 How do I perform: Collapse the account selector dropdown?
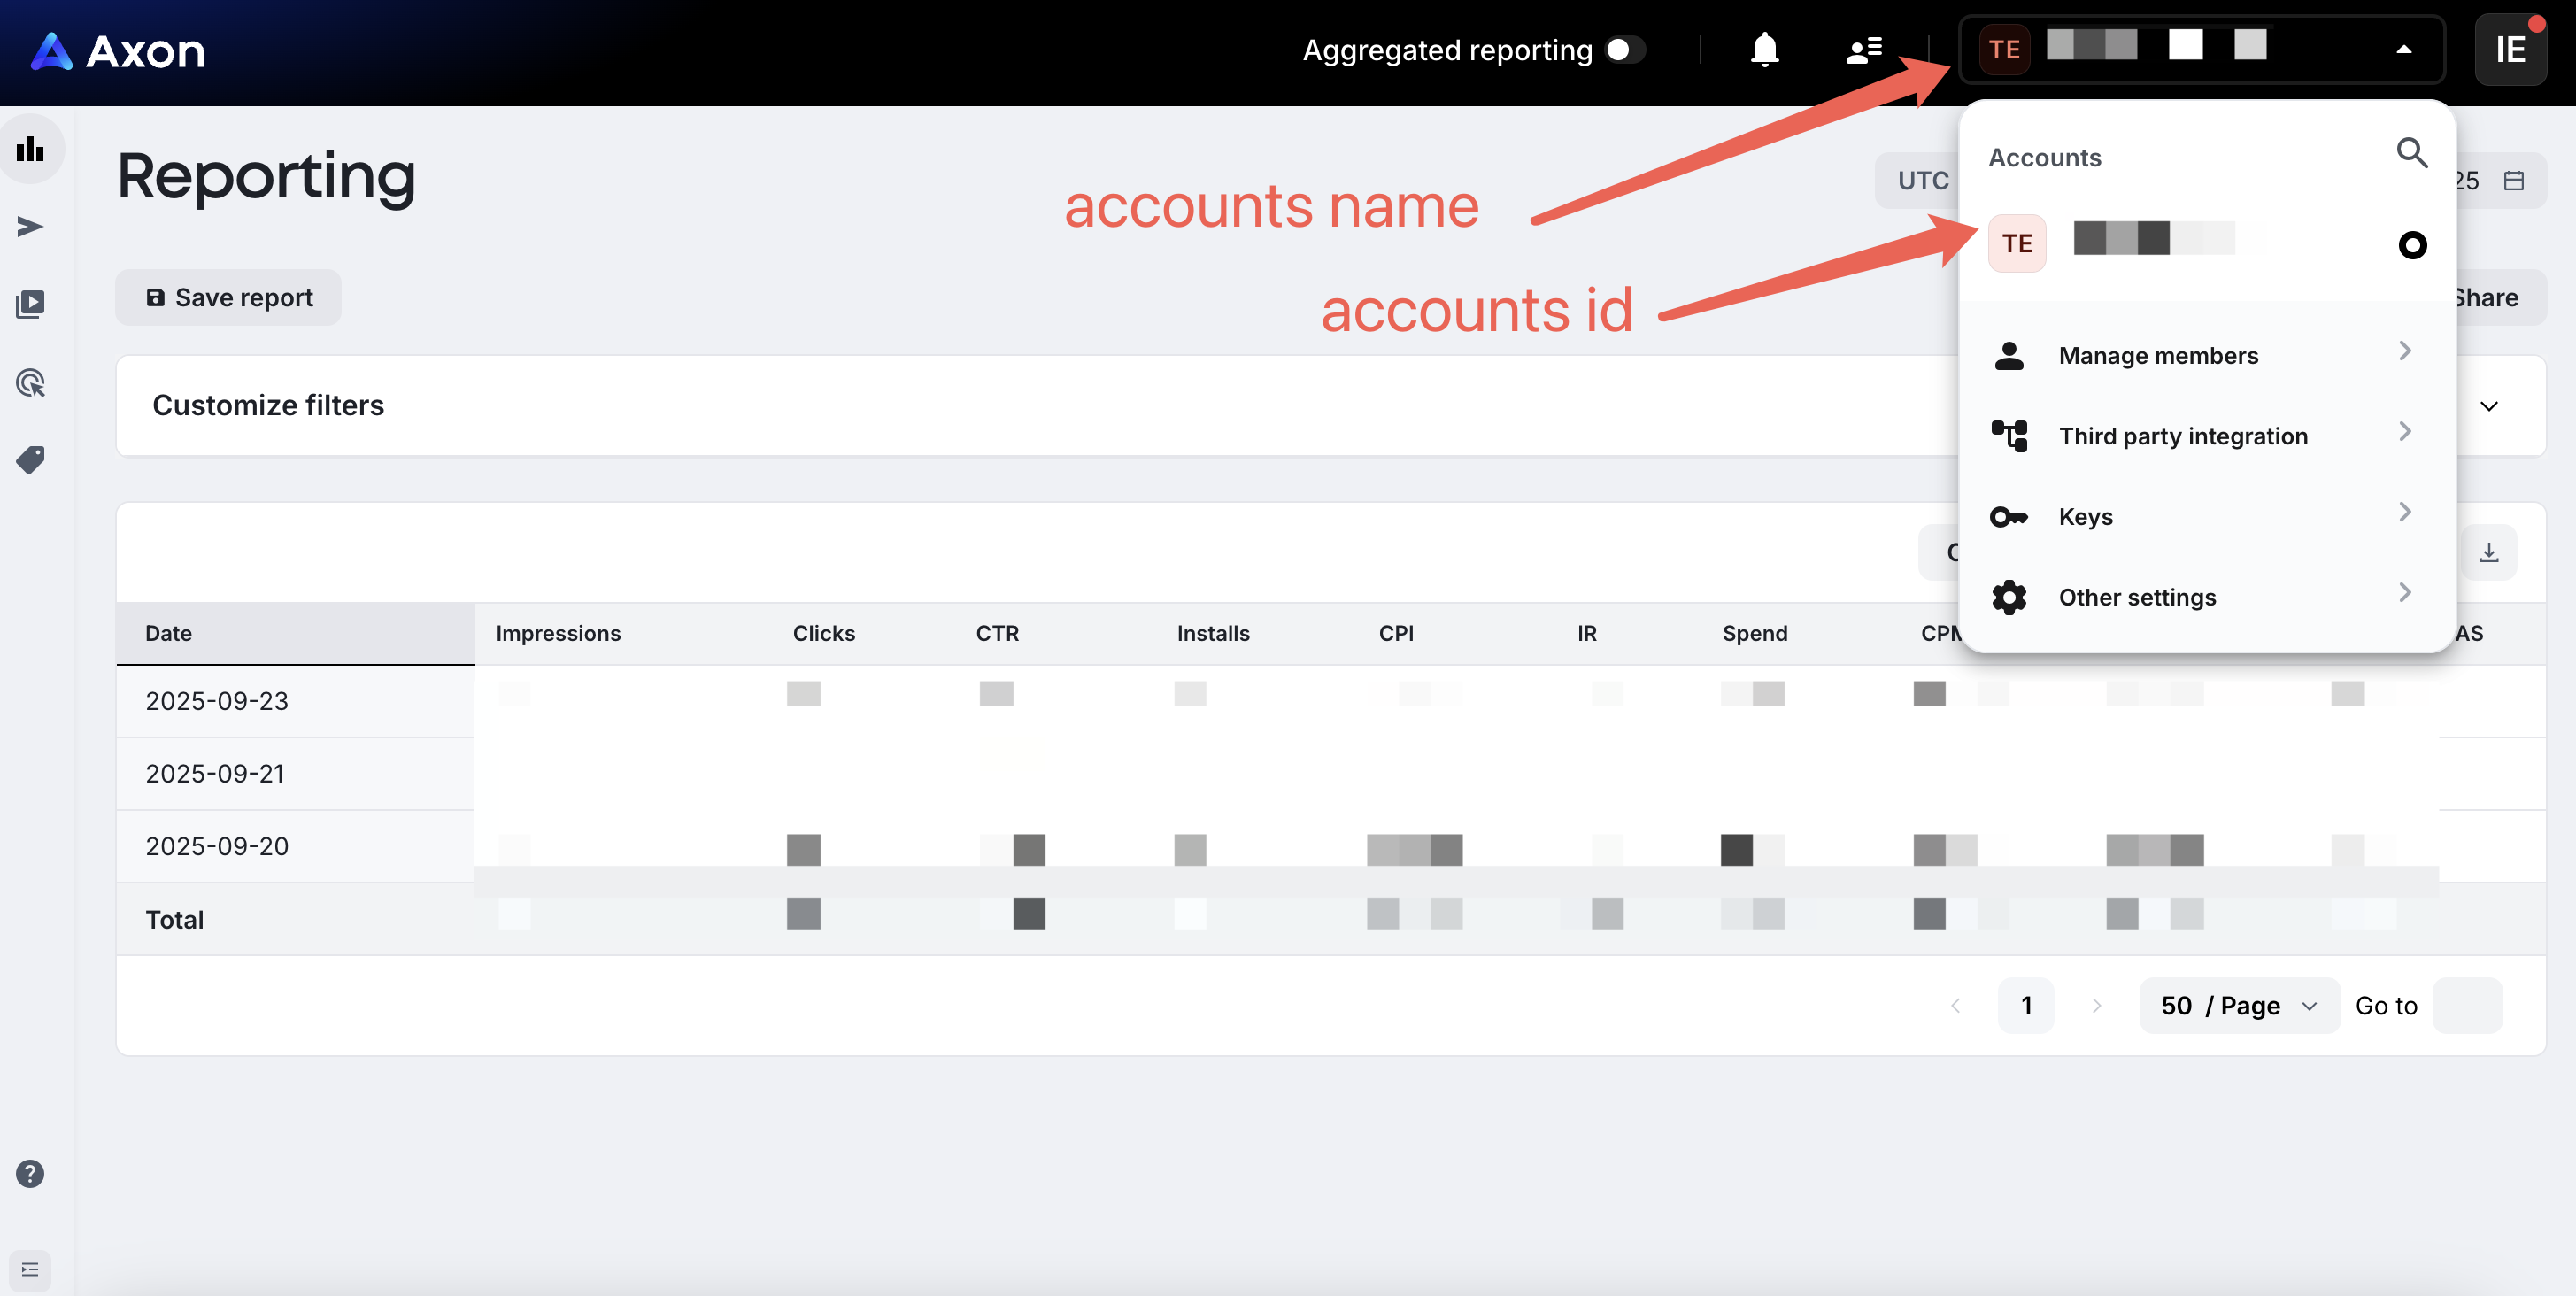click(x=2403, y=50)
